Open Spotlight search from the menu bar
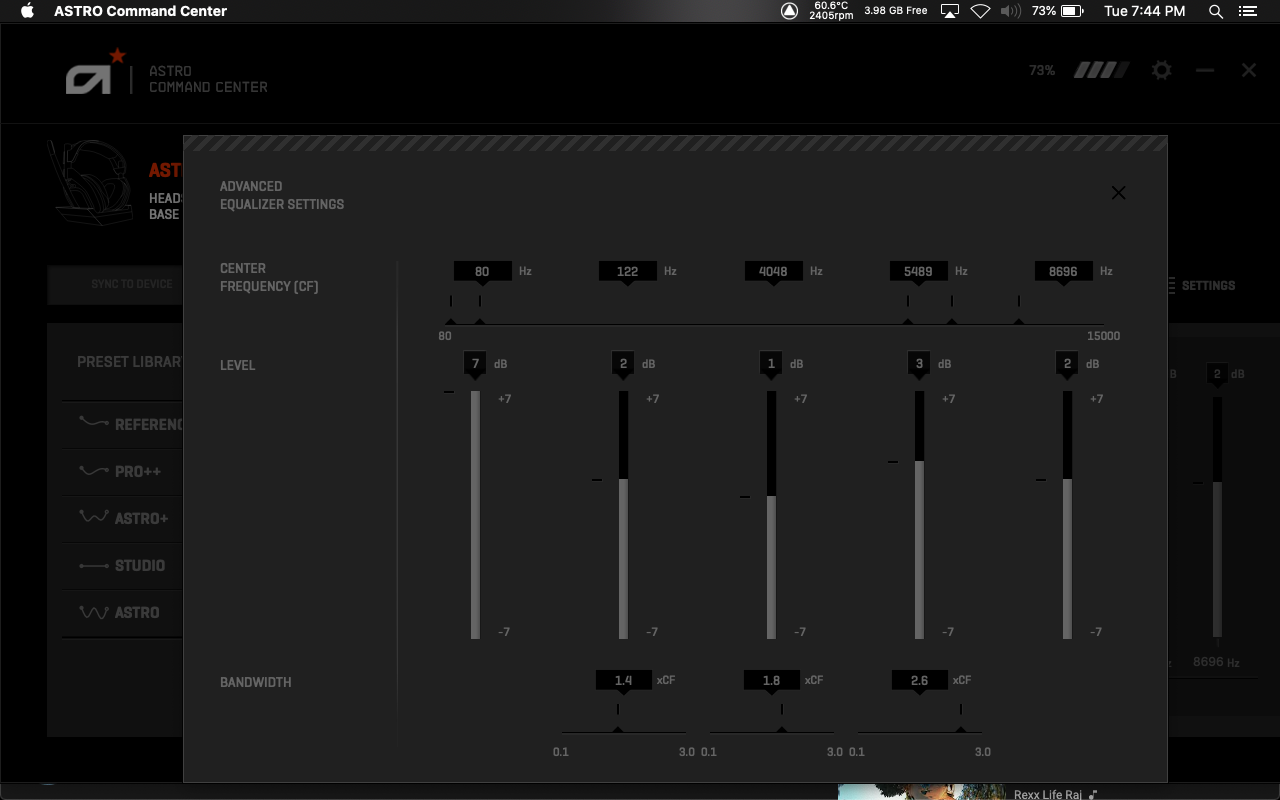Screen dimensions: 1280x800 click(x=1216, y=11)
